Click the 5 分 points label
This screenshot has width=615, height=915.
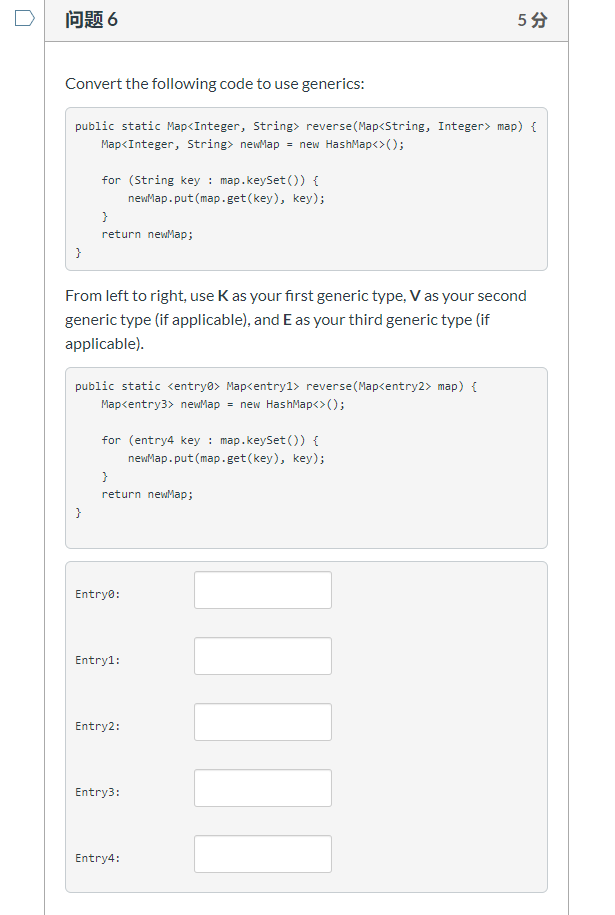[530, 20]
